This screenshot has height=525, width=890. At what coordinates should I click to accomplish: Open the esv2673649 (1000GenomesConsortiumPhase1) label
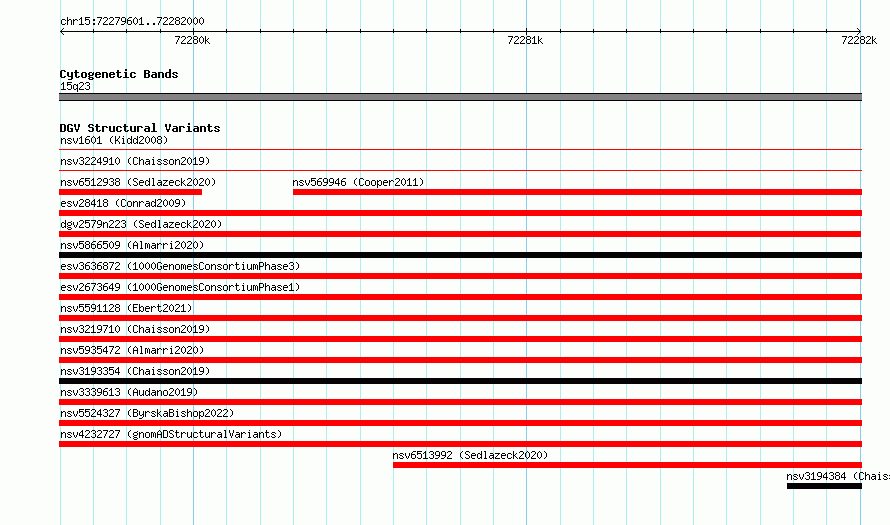180,287
